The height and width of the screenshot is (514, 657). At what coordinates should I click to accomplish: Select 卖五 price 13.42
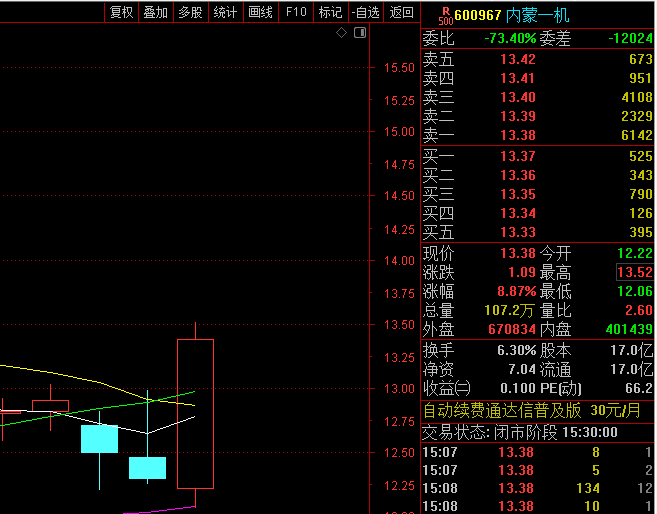(x=518, y=59)
